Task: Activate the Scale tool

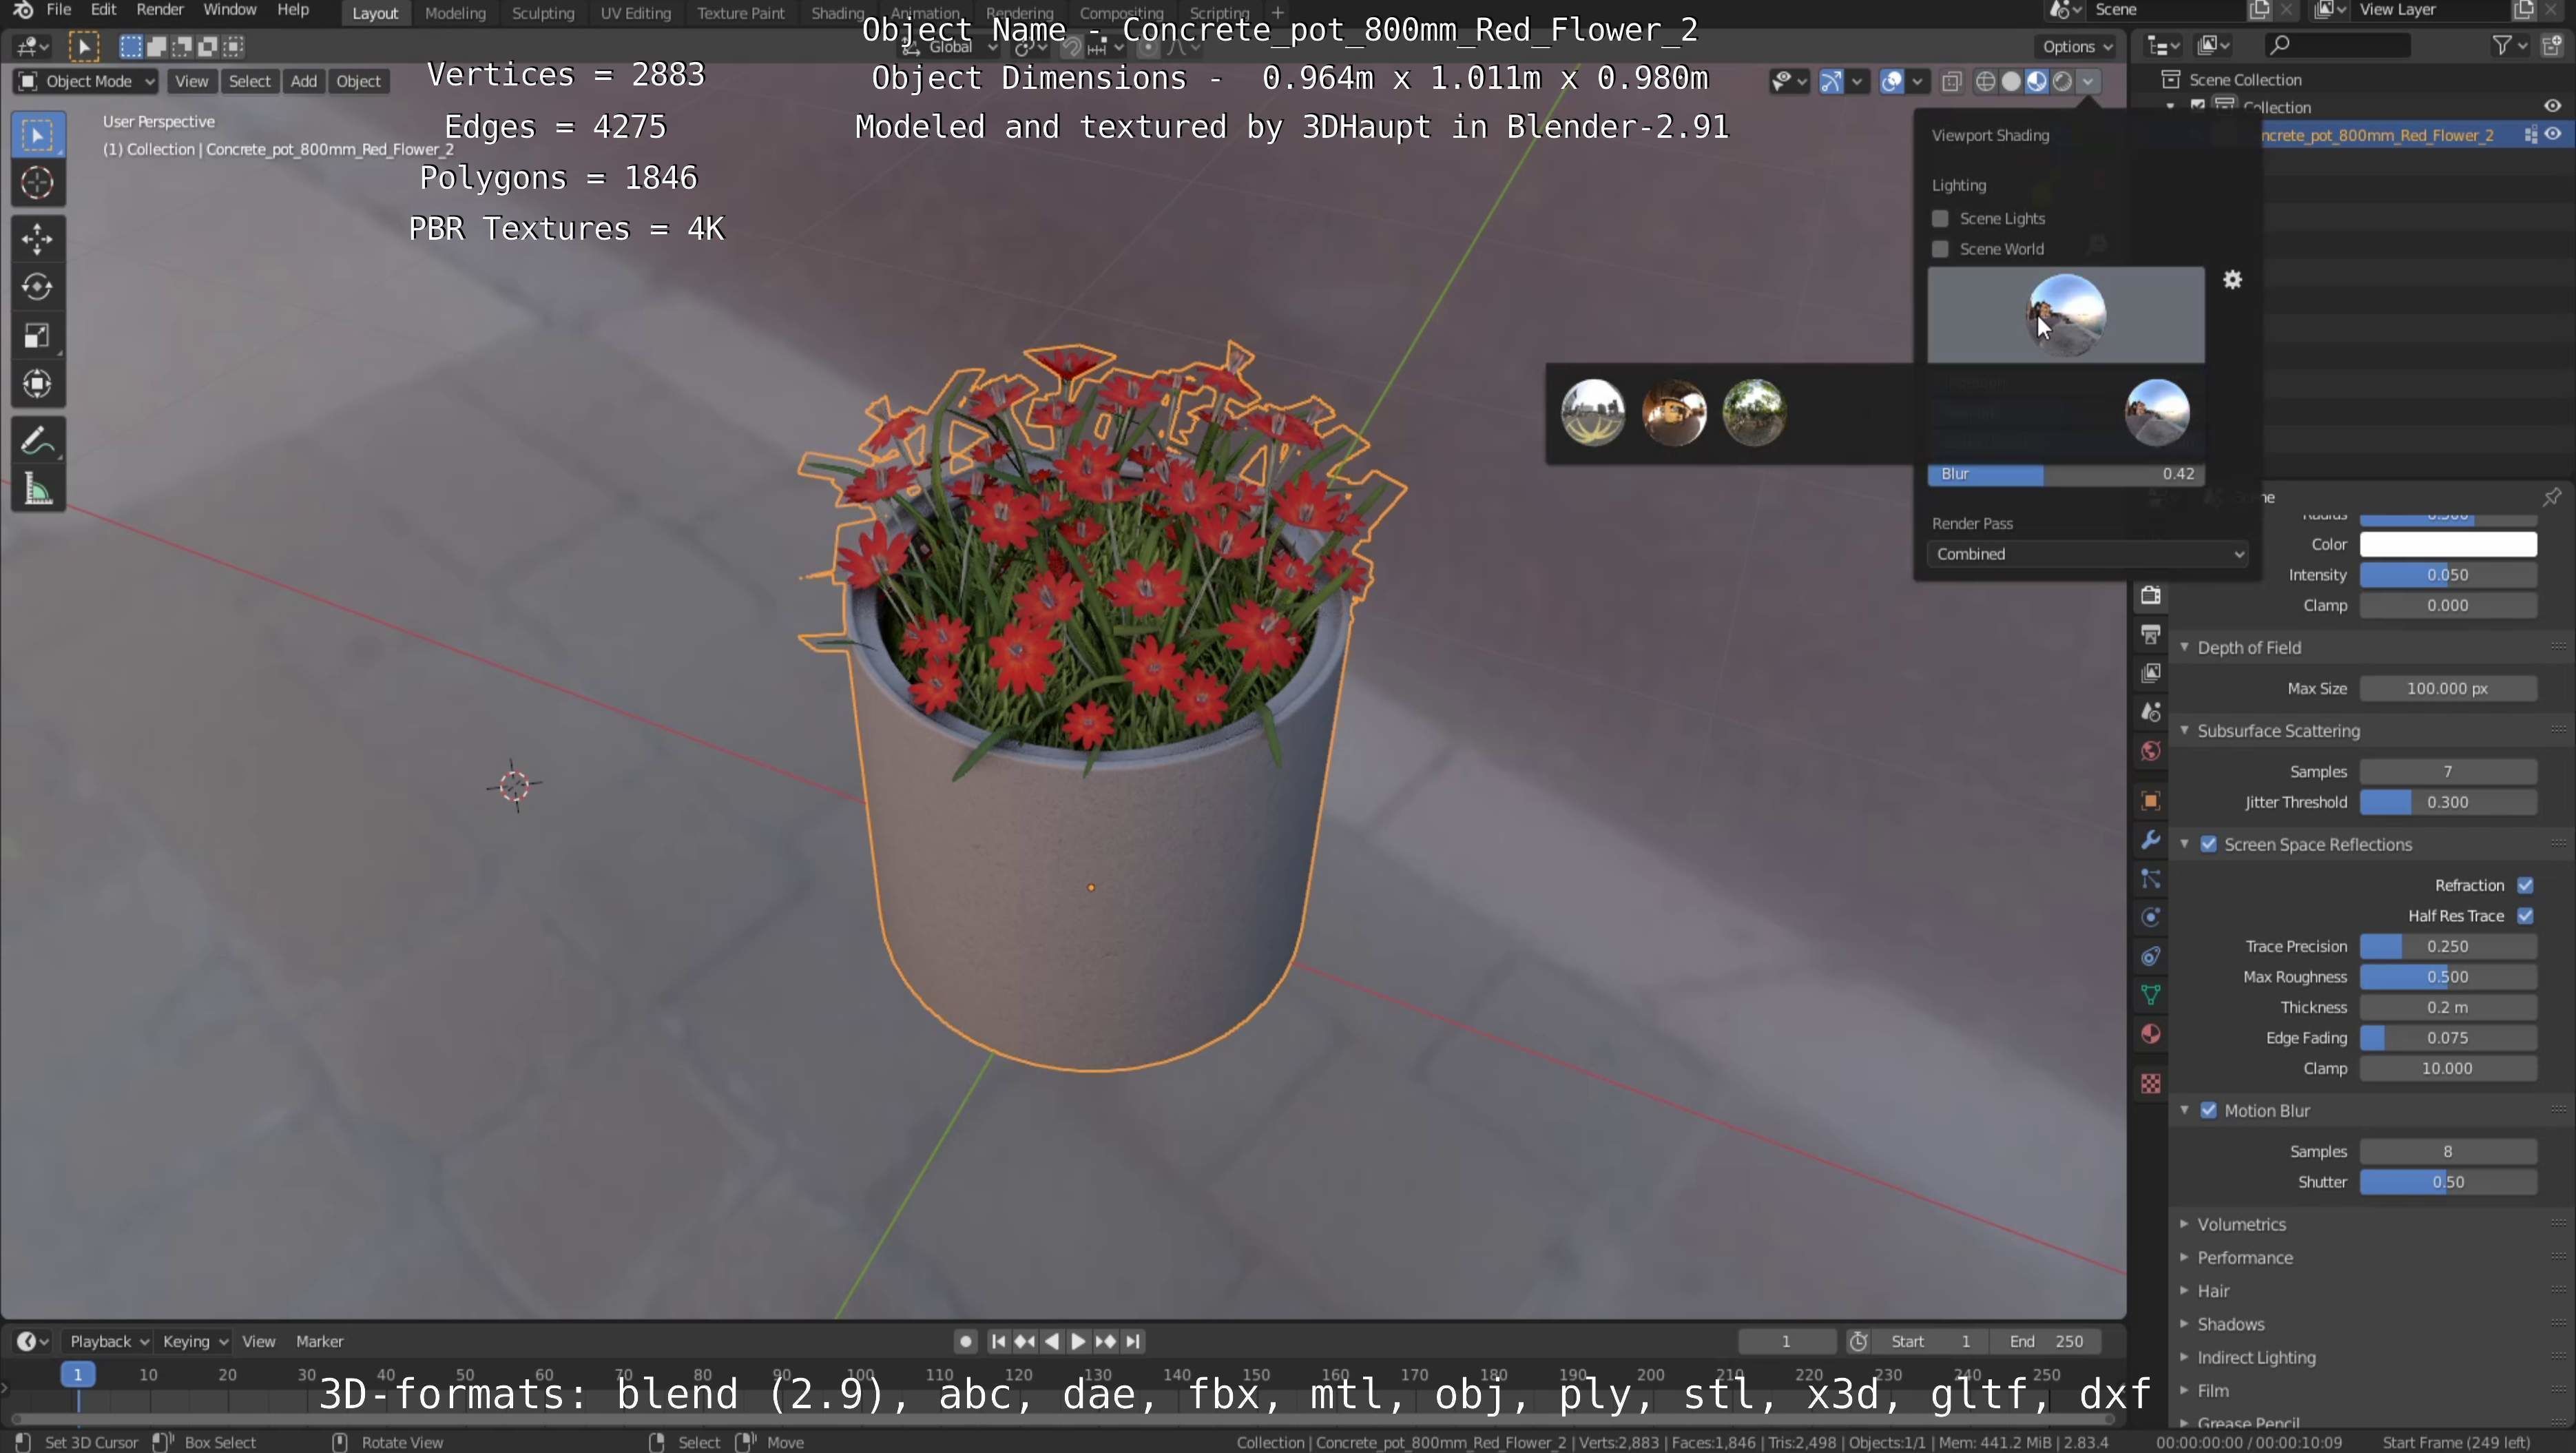Action: [37, 335]
